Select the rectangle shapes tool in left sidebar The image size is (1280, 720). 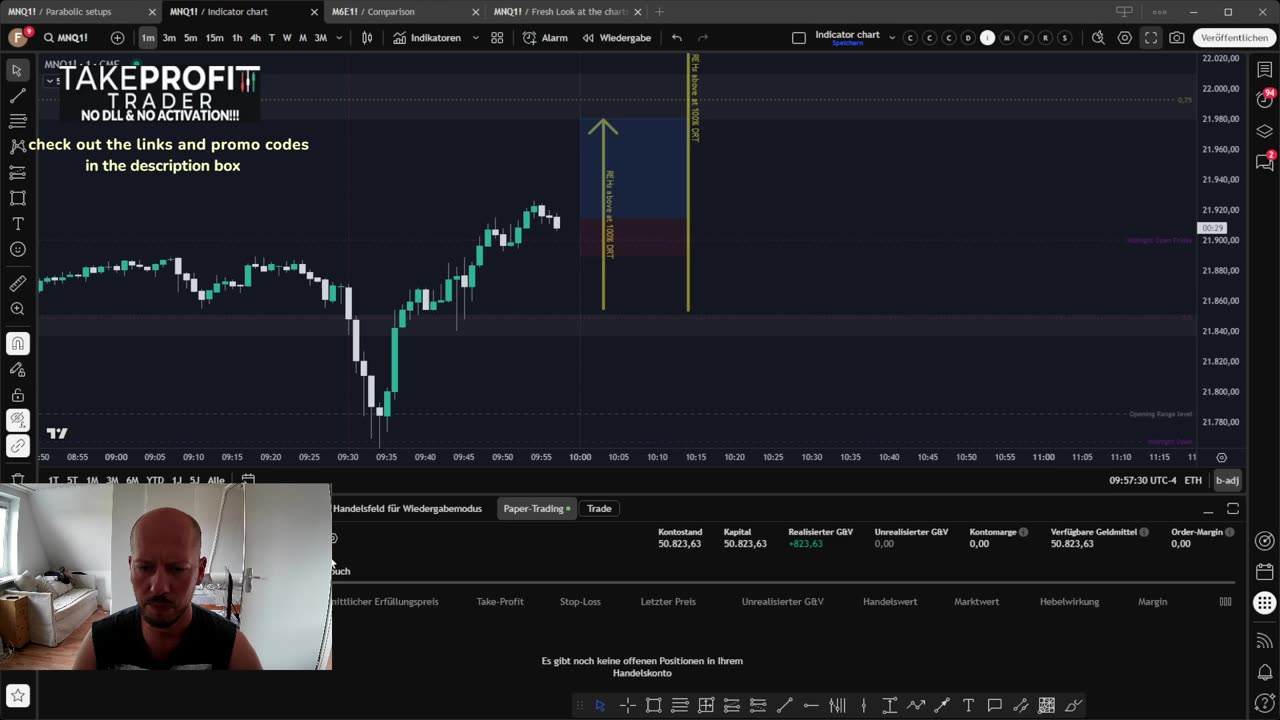17,198
